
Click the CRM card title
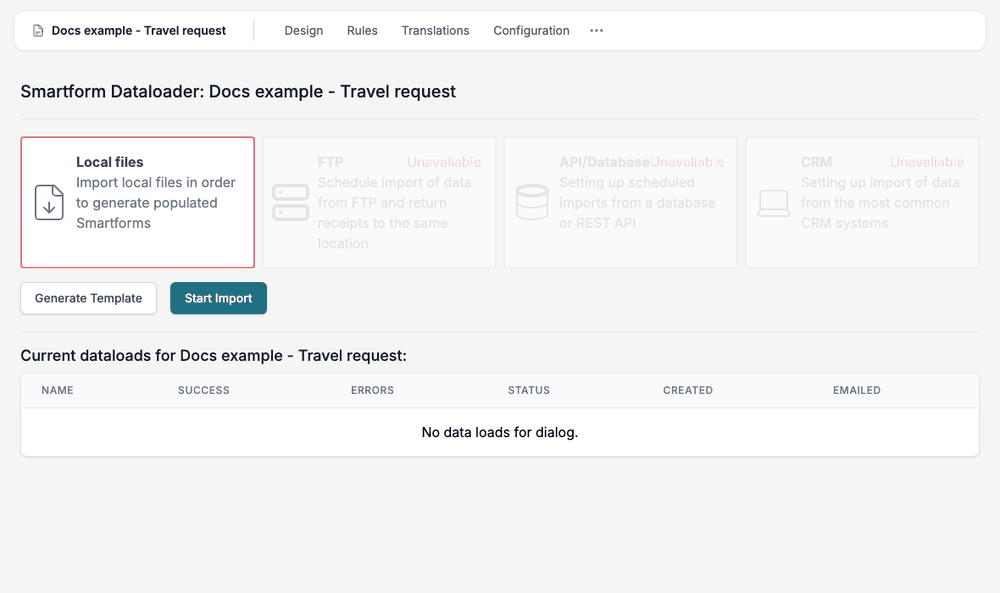tap(816, 162)
